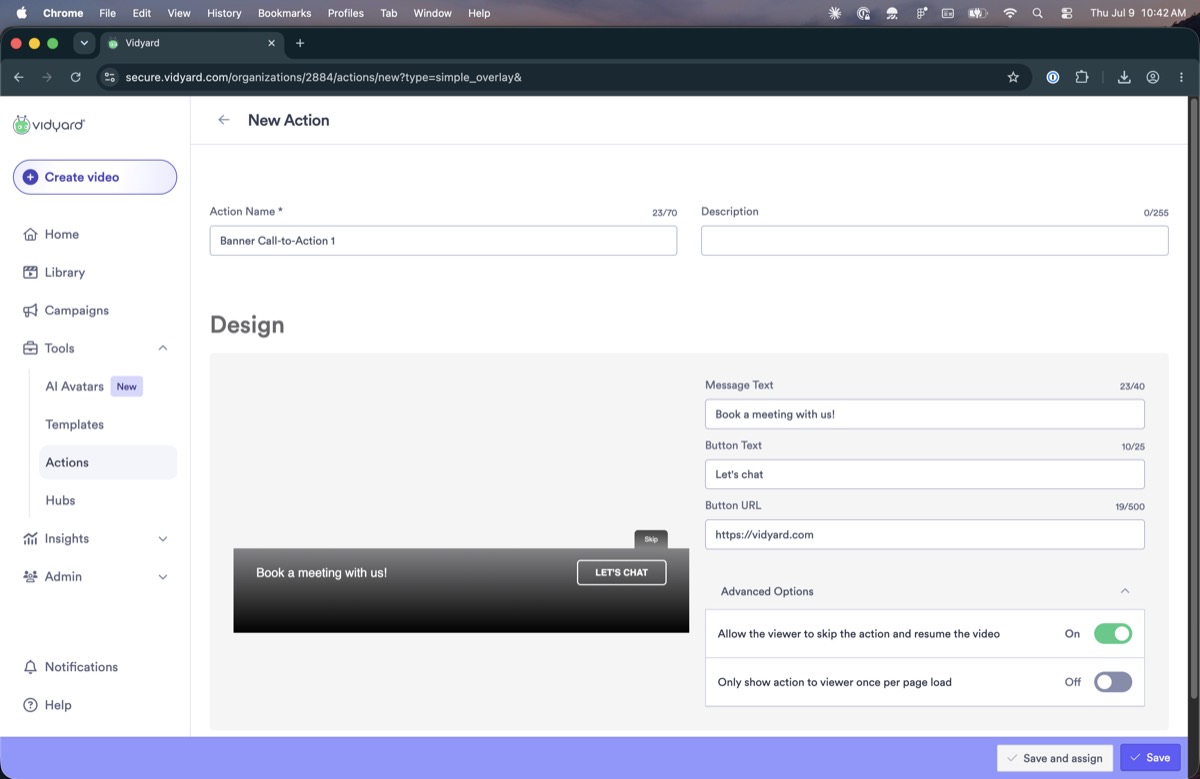Viewport: 1200px width, 779px height.
Task: Click the Design heading
Action: [x=247, y=325]
